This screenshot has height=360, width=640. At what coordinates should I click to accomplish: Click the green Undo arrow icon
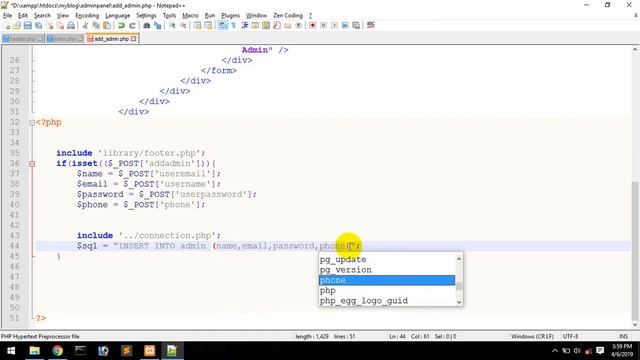click(x=121, y=25)
